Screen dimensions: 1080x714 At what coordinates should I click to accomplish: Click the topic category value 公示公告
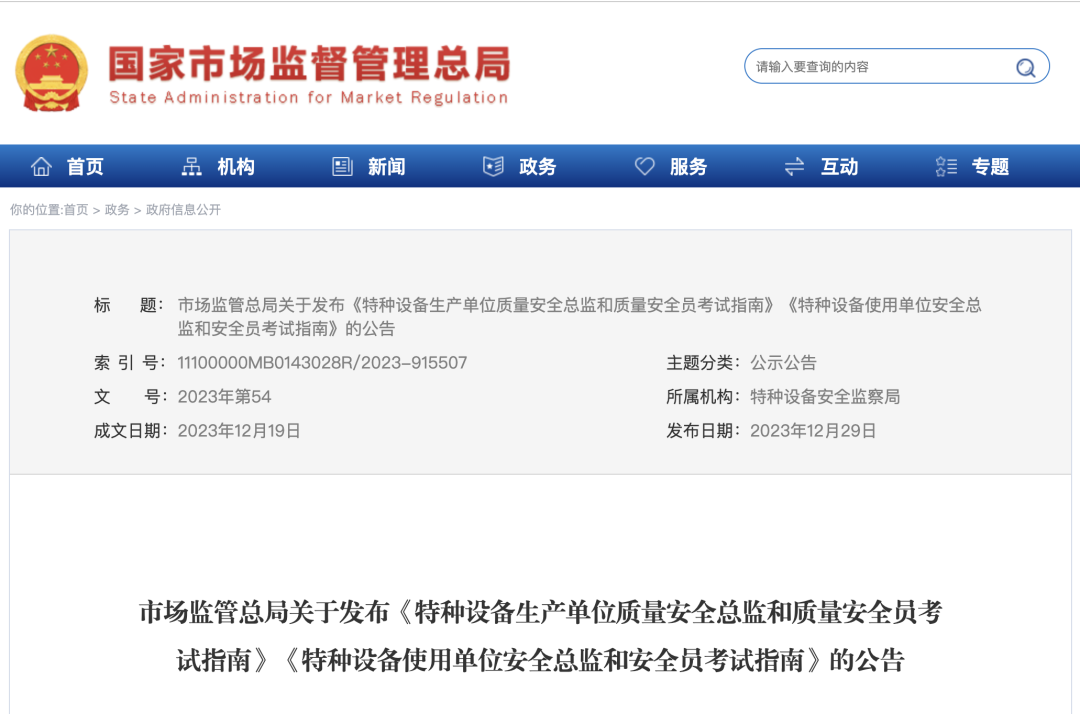coord(783,363)
